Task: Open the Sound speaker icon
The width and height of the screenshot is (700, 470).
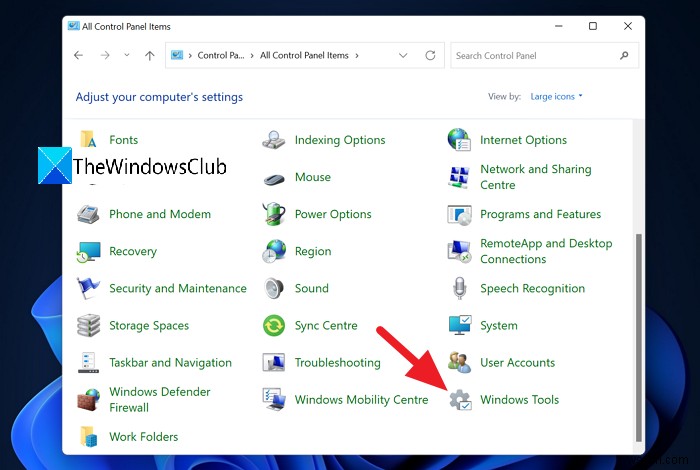Action: click(274, 288)
